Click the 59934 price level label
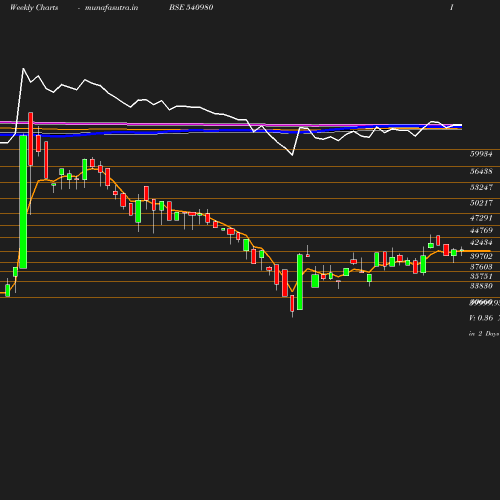Screen dimensions: 500x500 click(481, 154)
